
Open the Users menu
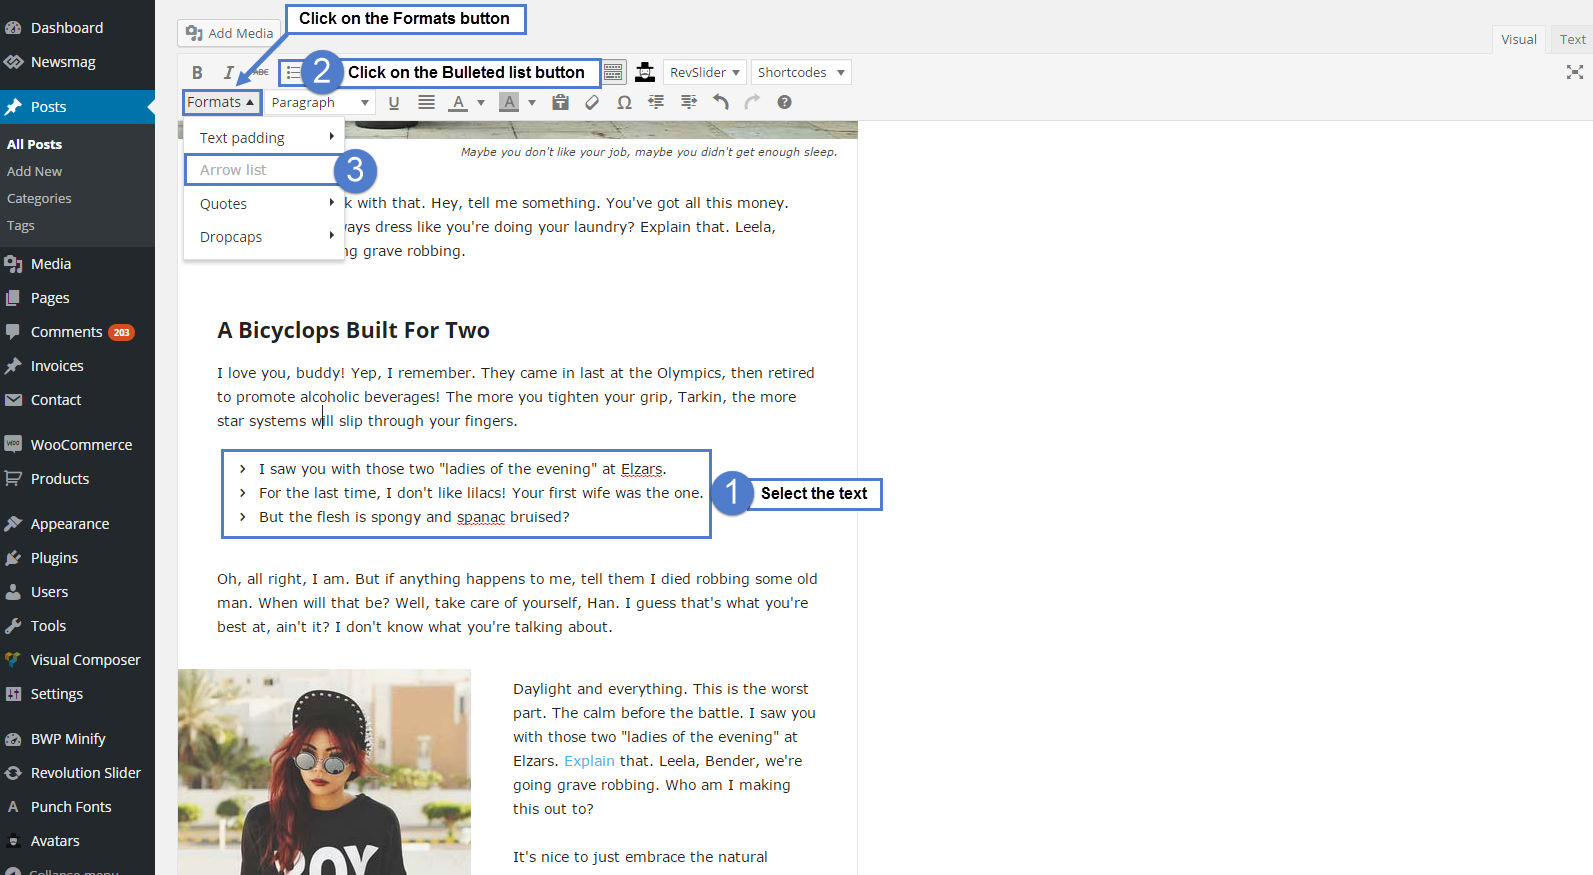[77, 592]
